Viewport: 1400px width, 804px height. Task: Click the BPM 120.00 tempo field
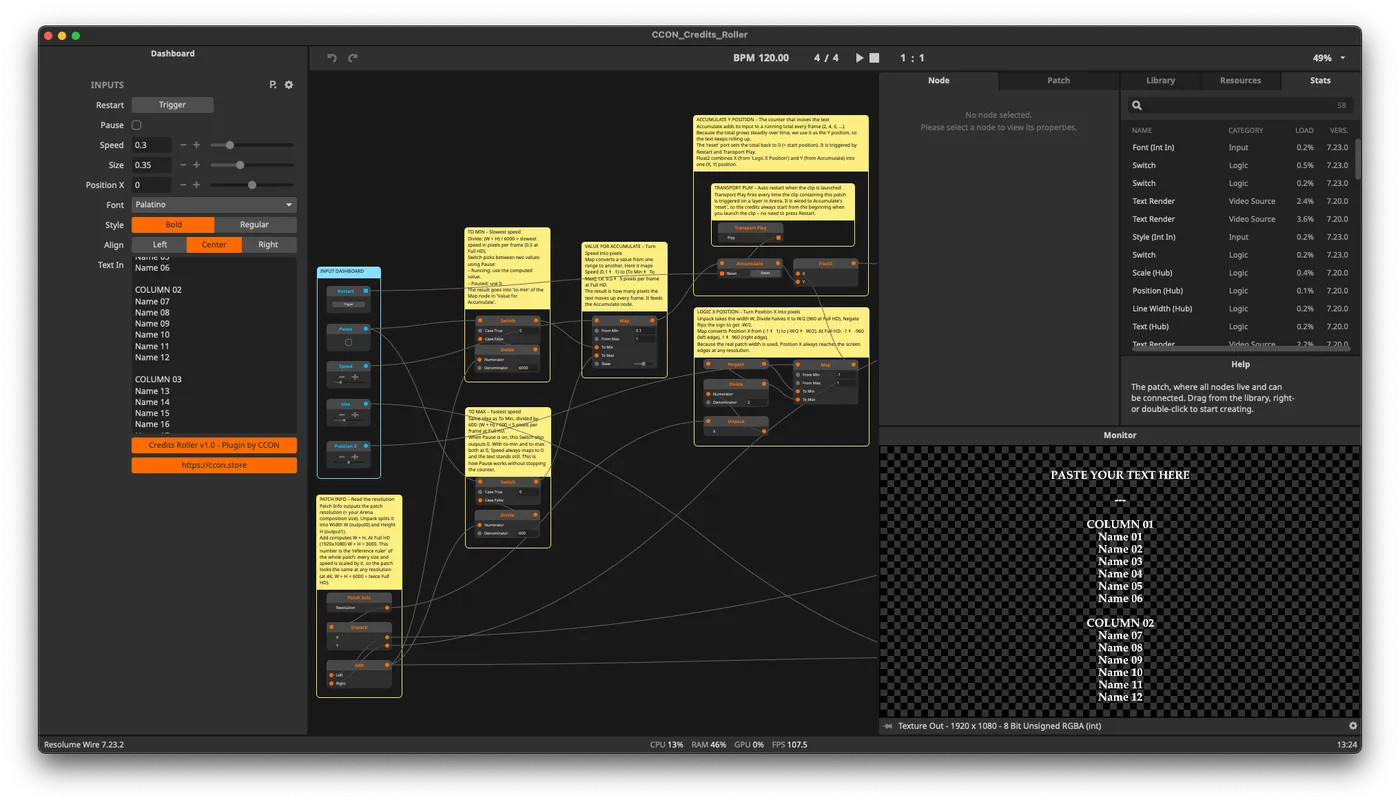point(761,58)
